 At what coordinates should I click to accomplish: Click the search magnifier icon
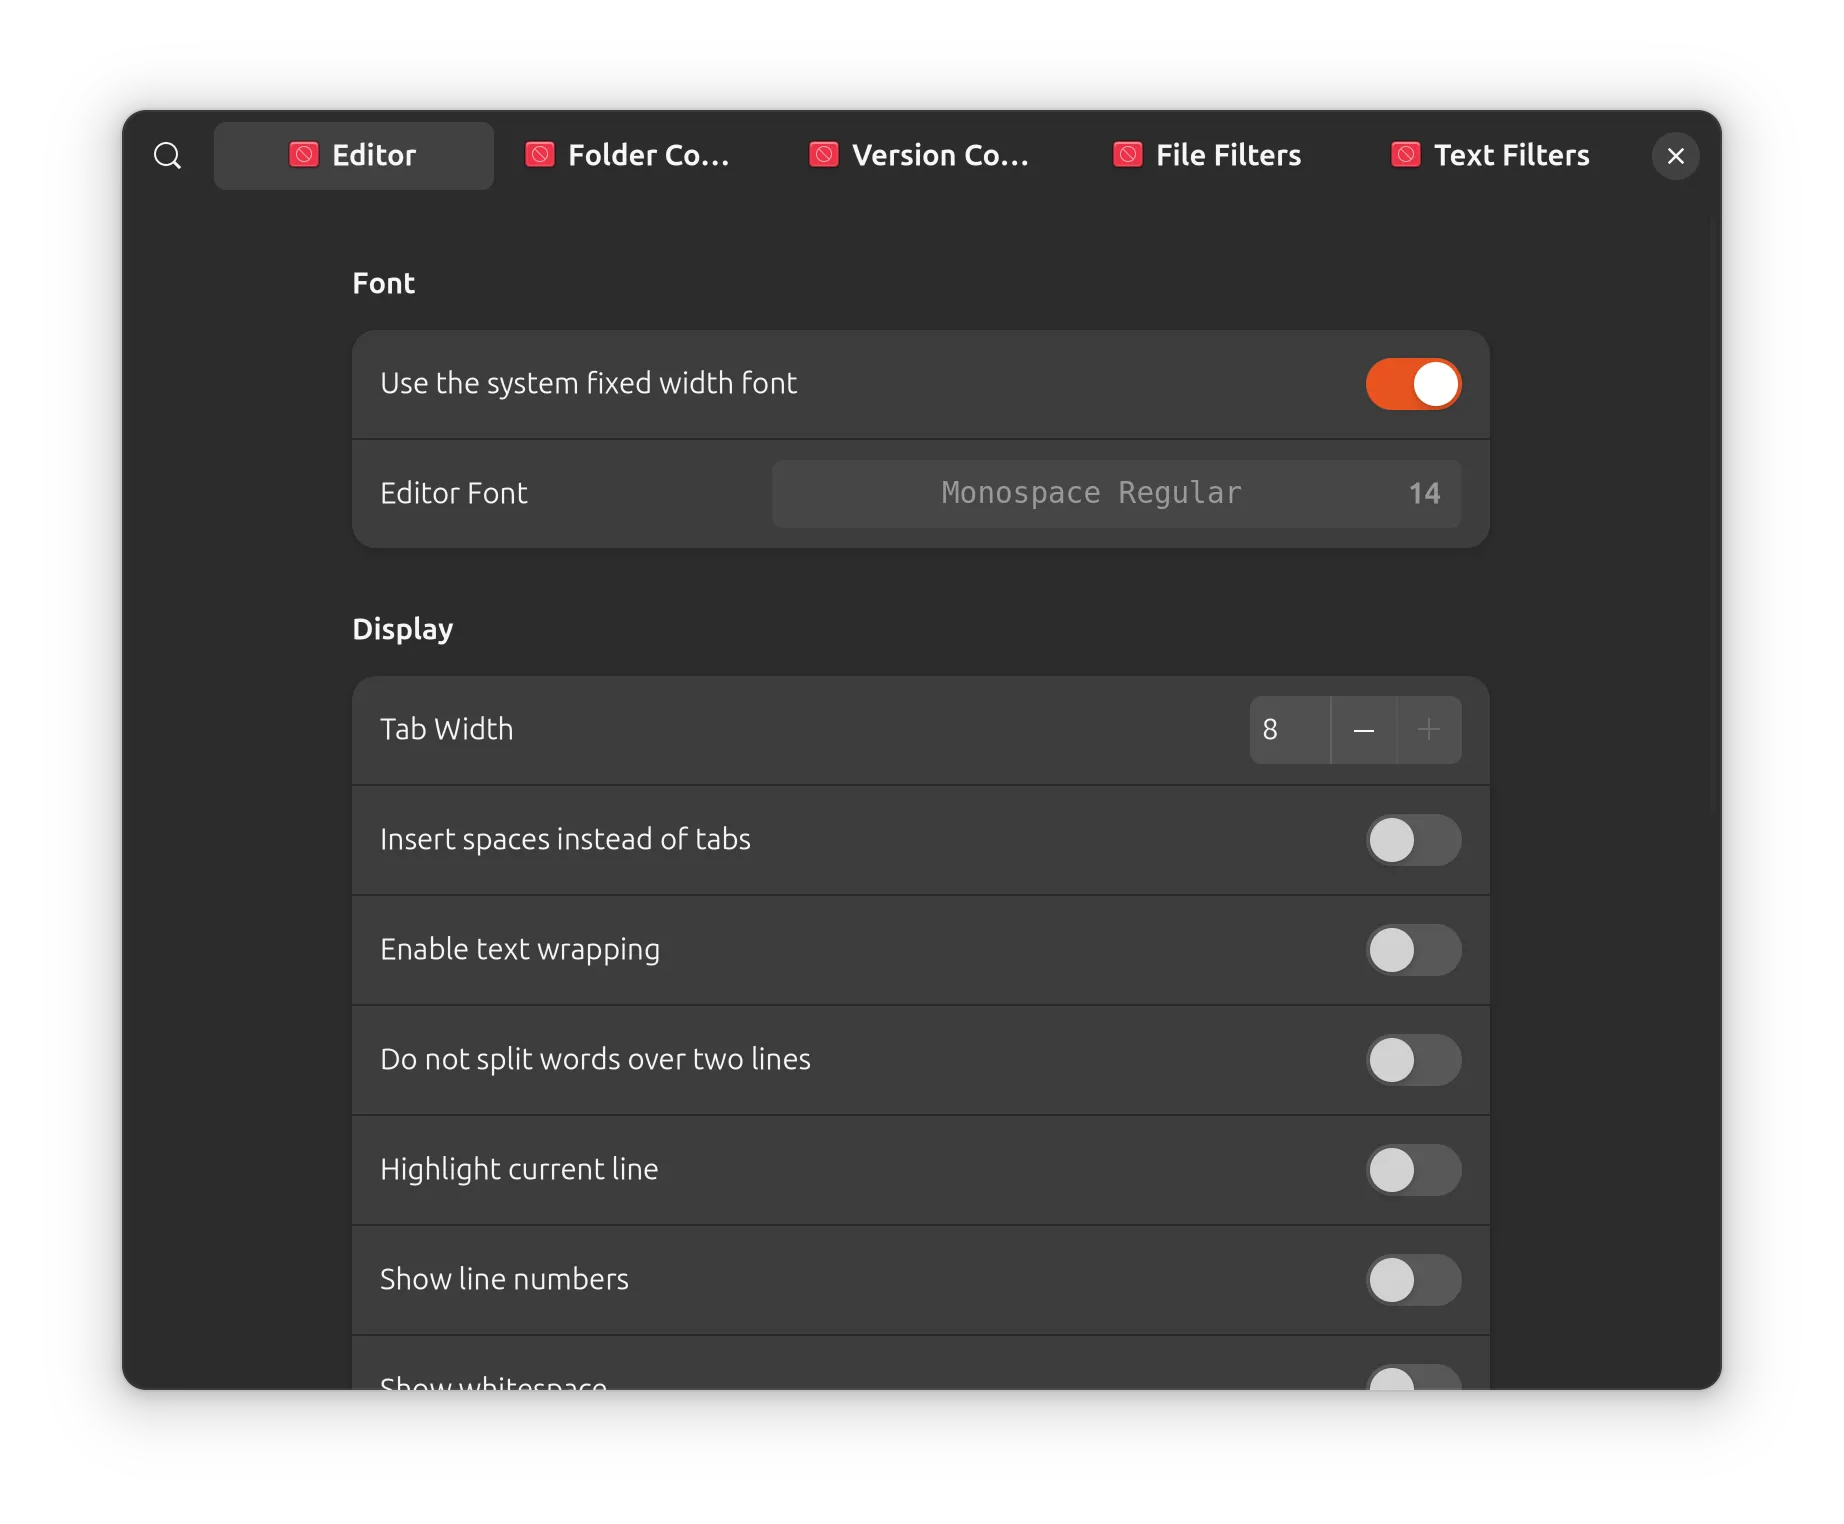pos(167,156)
